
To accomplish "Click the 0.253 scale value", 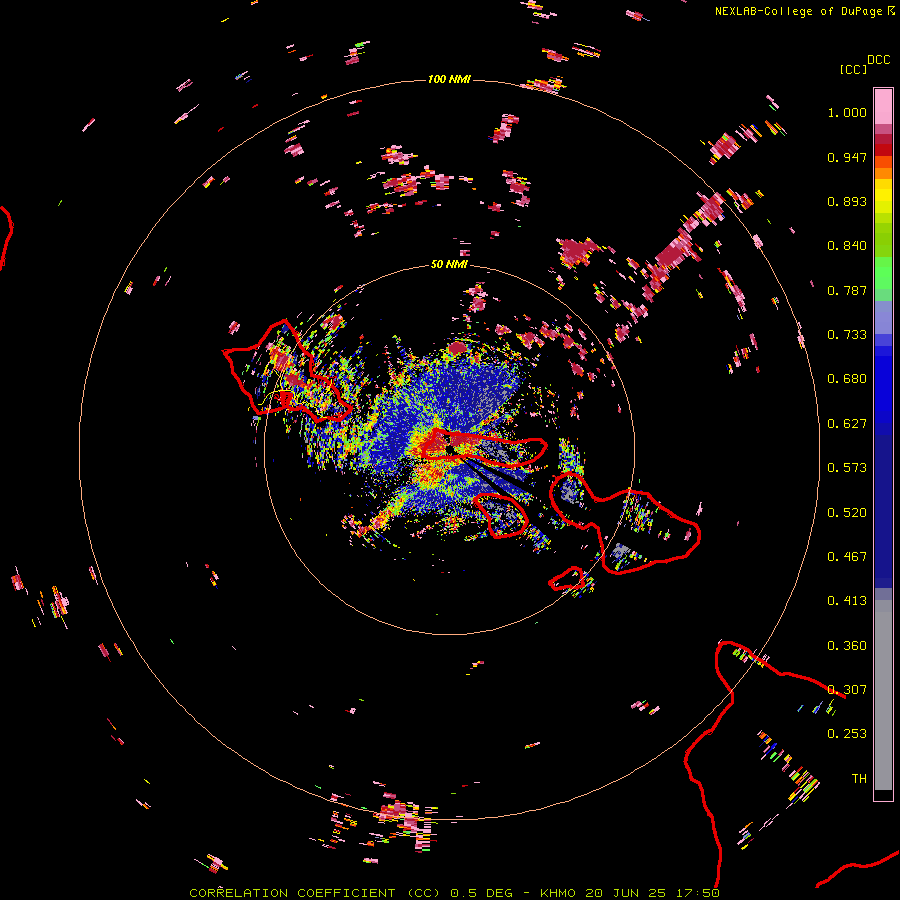I will click(847, 734).
